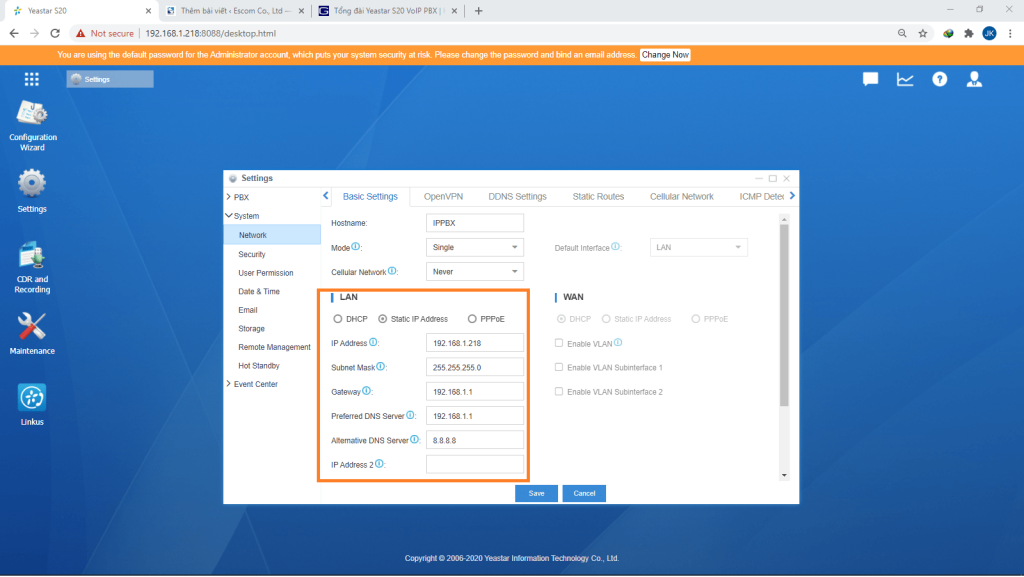Image resolution: width=1024 pixels, height=577 pixels.
Task: Show info for Mode setting
Action: [x=355, y=246]
